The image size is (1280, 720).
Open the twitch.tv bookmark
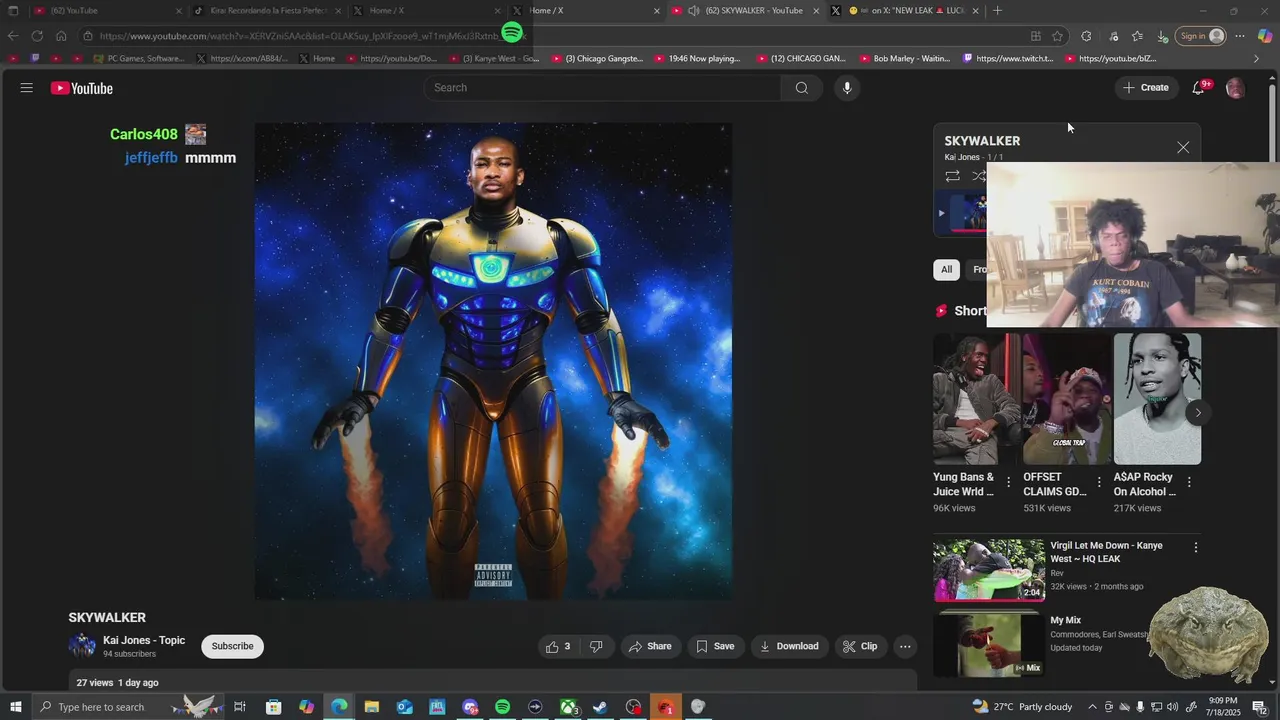pyautogui.click(x=1008, y=58)
